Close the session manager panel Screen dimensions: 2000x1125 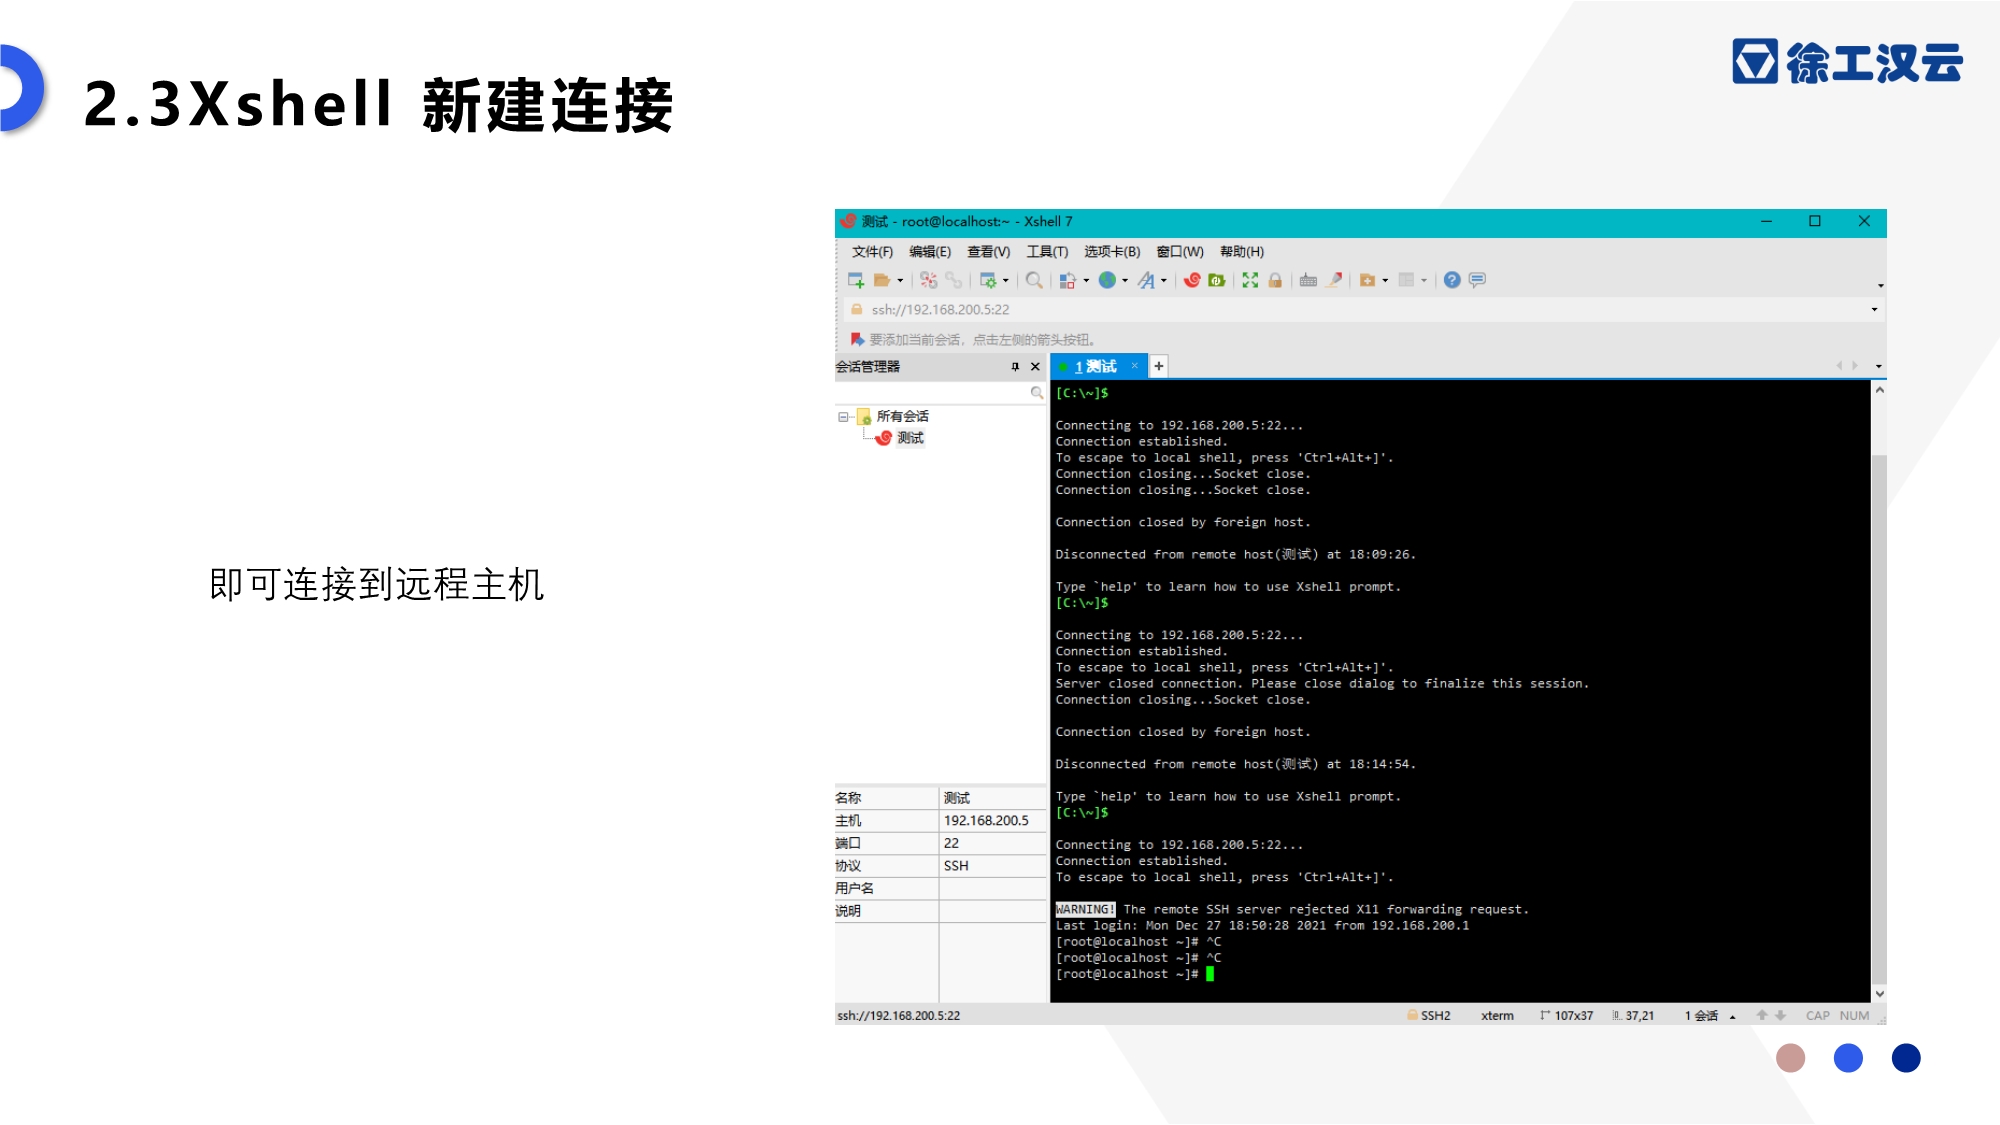click(1036, 367)
